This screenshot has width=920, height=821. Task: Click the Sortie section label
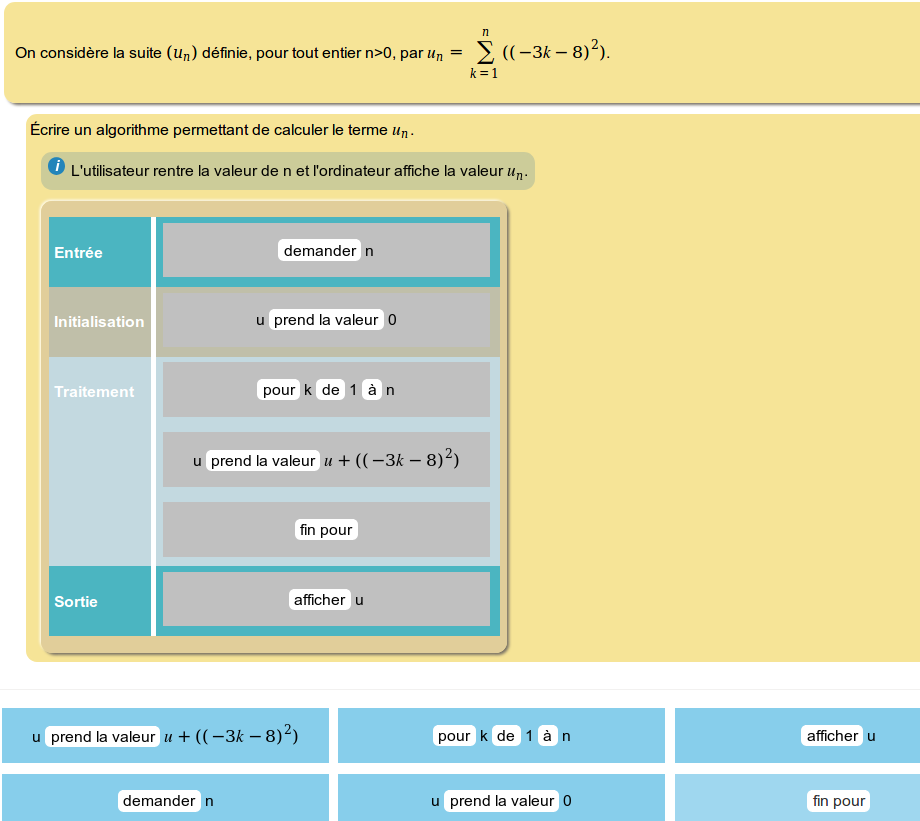(76, 602)
